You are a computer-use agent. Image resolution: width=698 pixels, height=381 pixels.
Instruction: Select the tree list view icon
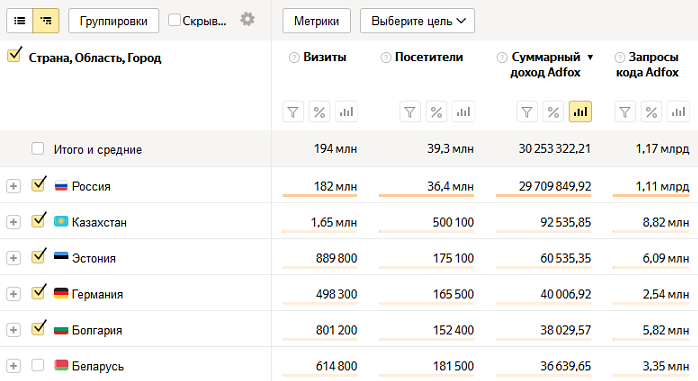pos(46,20)
